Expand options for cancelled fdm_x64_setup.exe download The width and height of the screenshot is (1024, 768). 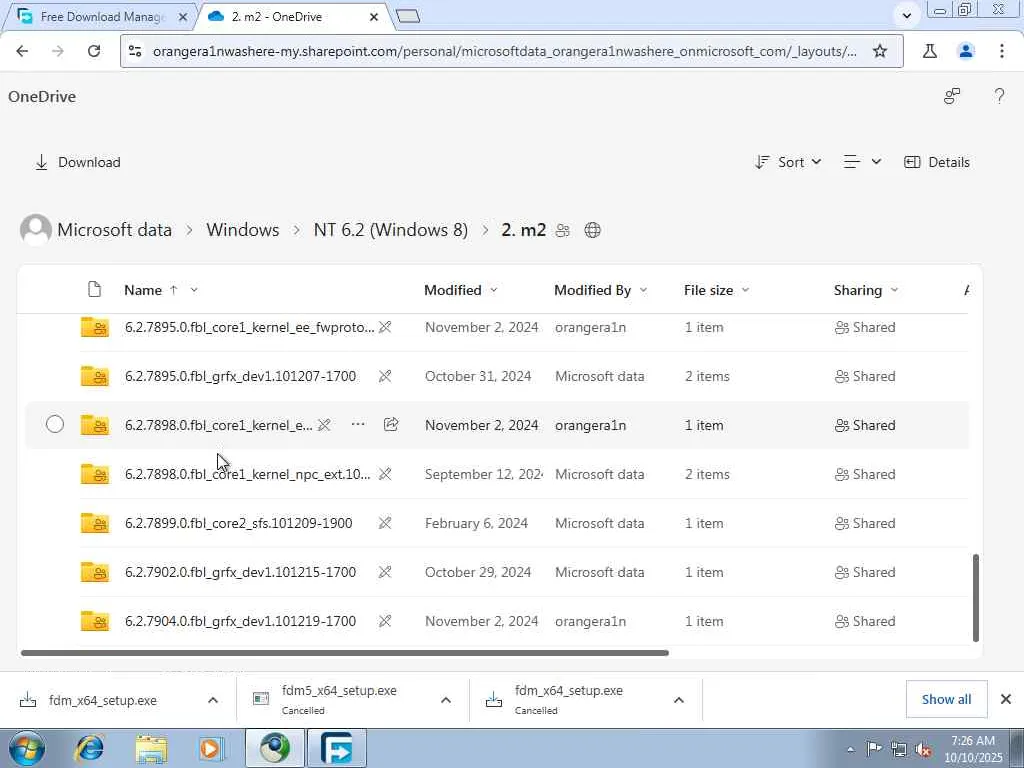(679, 700)
